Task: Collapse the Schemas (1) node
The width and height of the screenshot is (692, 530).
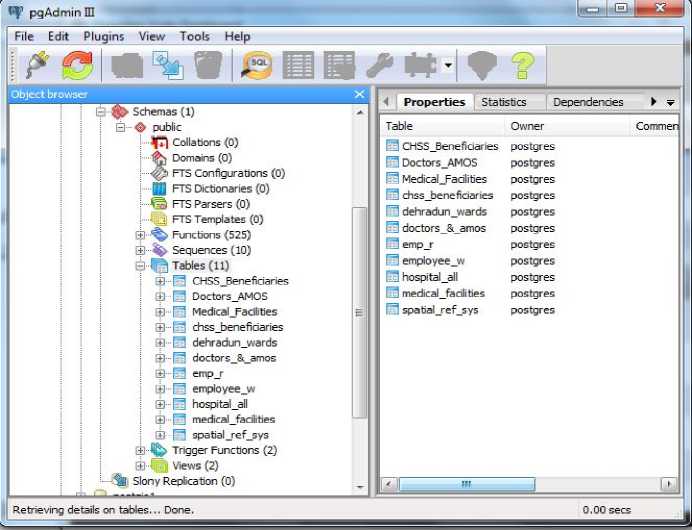Action: tap(101, 112)
